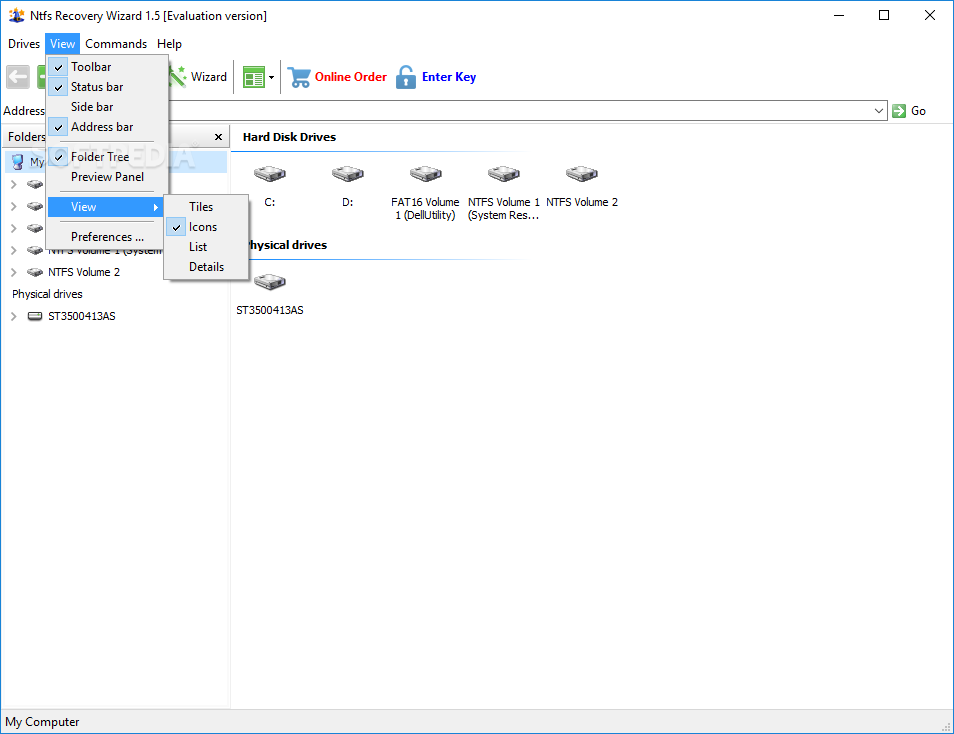Expand the second drive node in folder tree
954x734 pixels.
tap(13, 206)
